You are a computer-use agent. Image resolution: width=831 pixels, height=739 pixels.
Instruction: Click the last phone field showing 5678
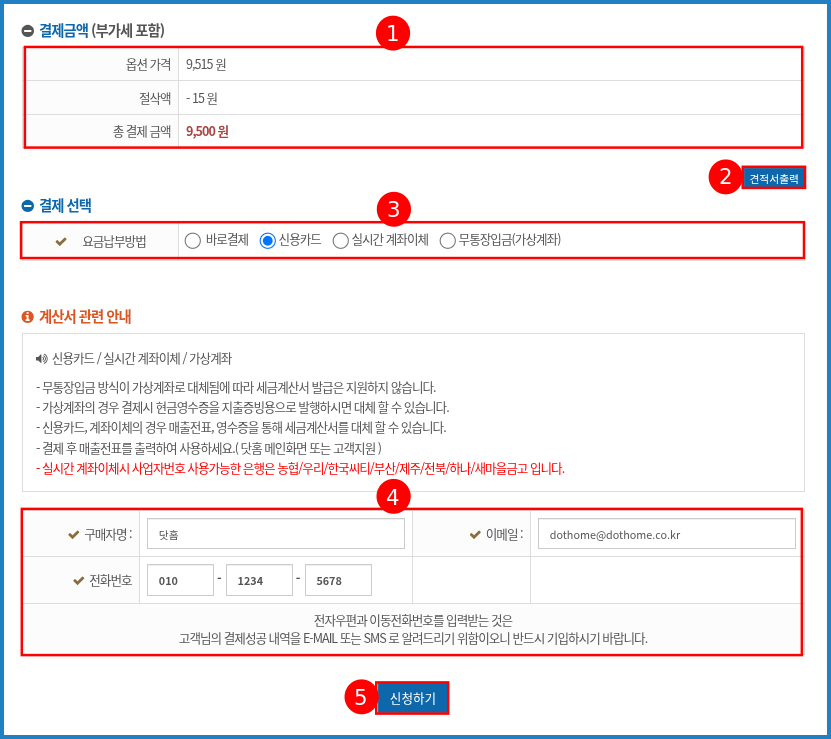338,580
